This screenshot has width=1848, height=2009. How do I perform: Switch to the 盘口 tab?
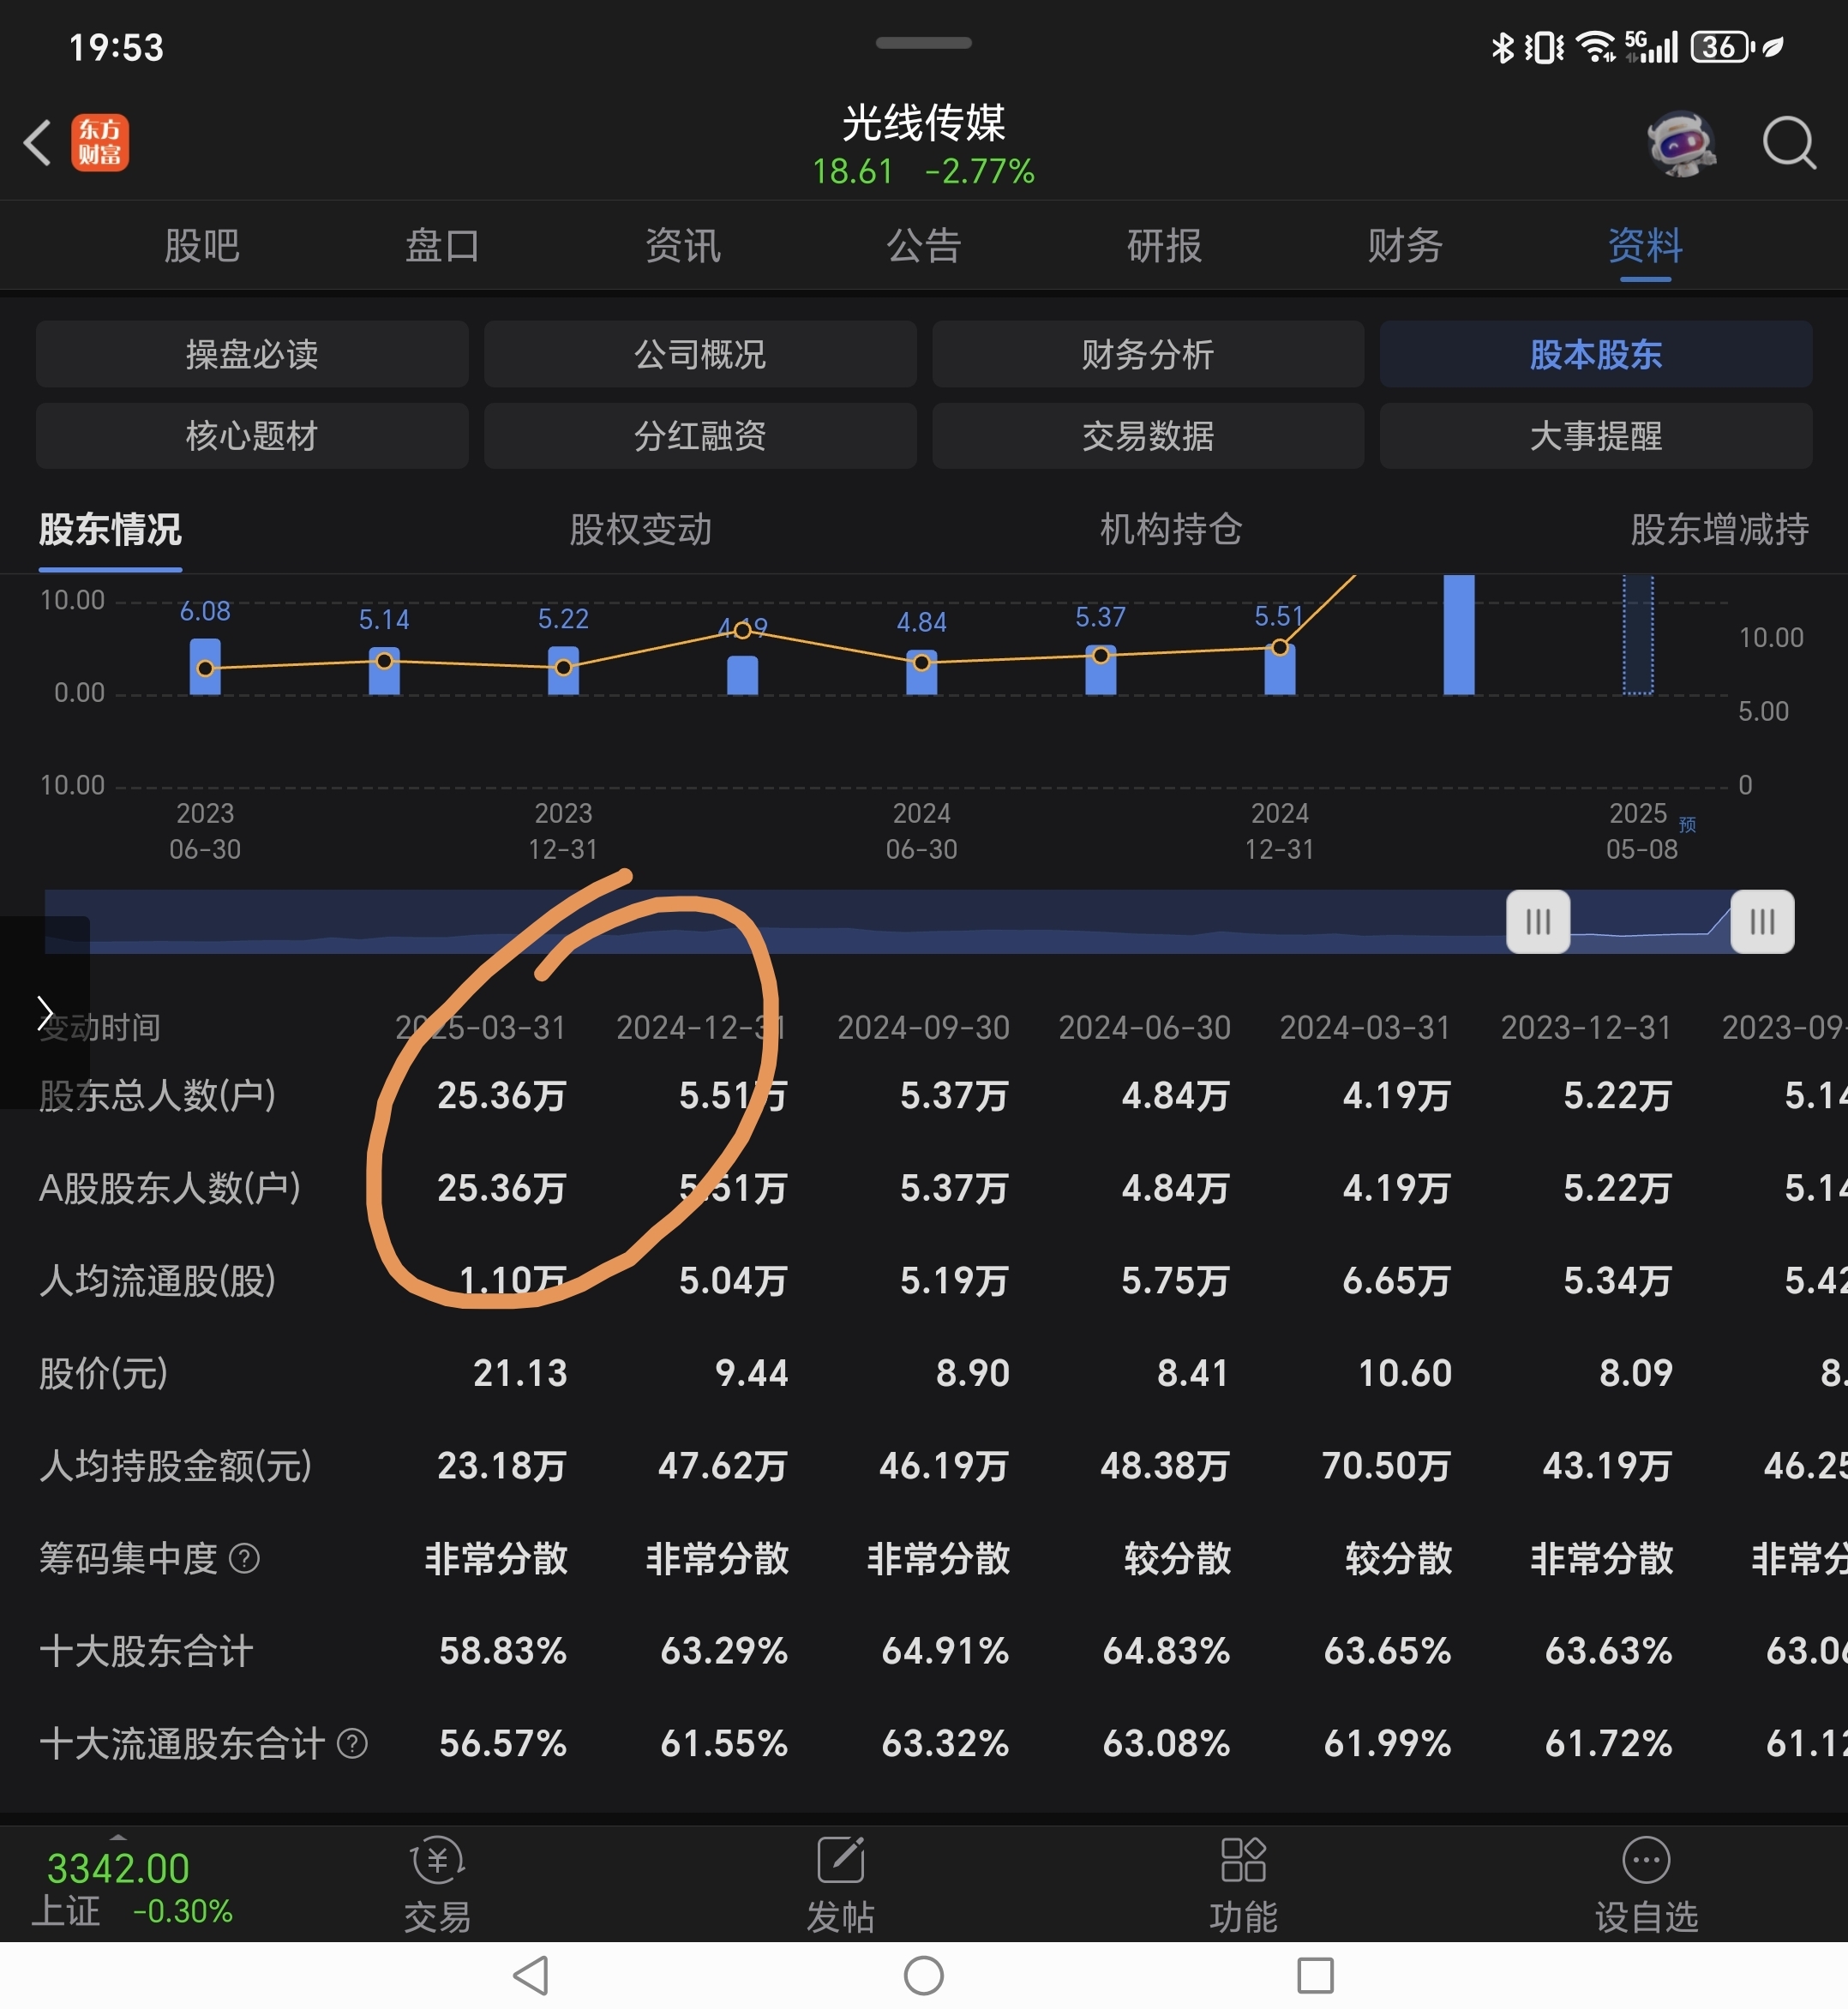[442, 246]
